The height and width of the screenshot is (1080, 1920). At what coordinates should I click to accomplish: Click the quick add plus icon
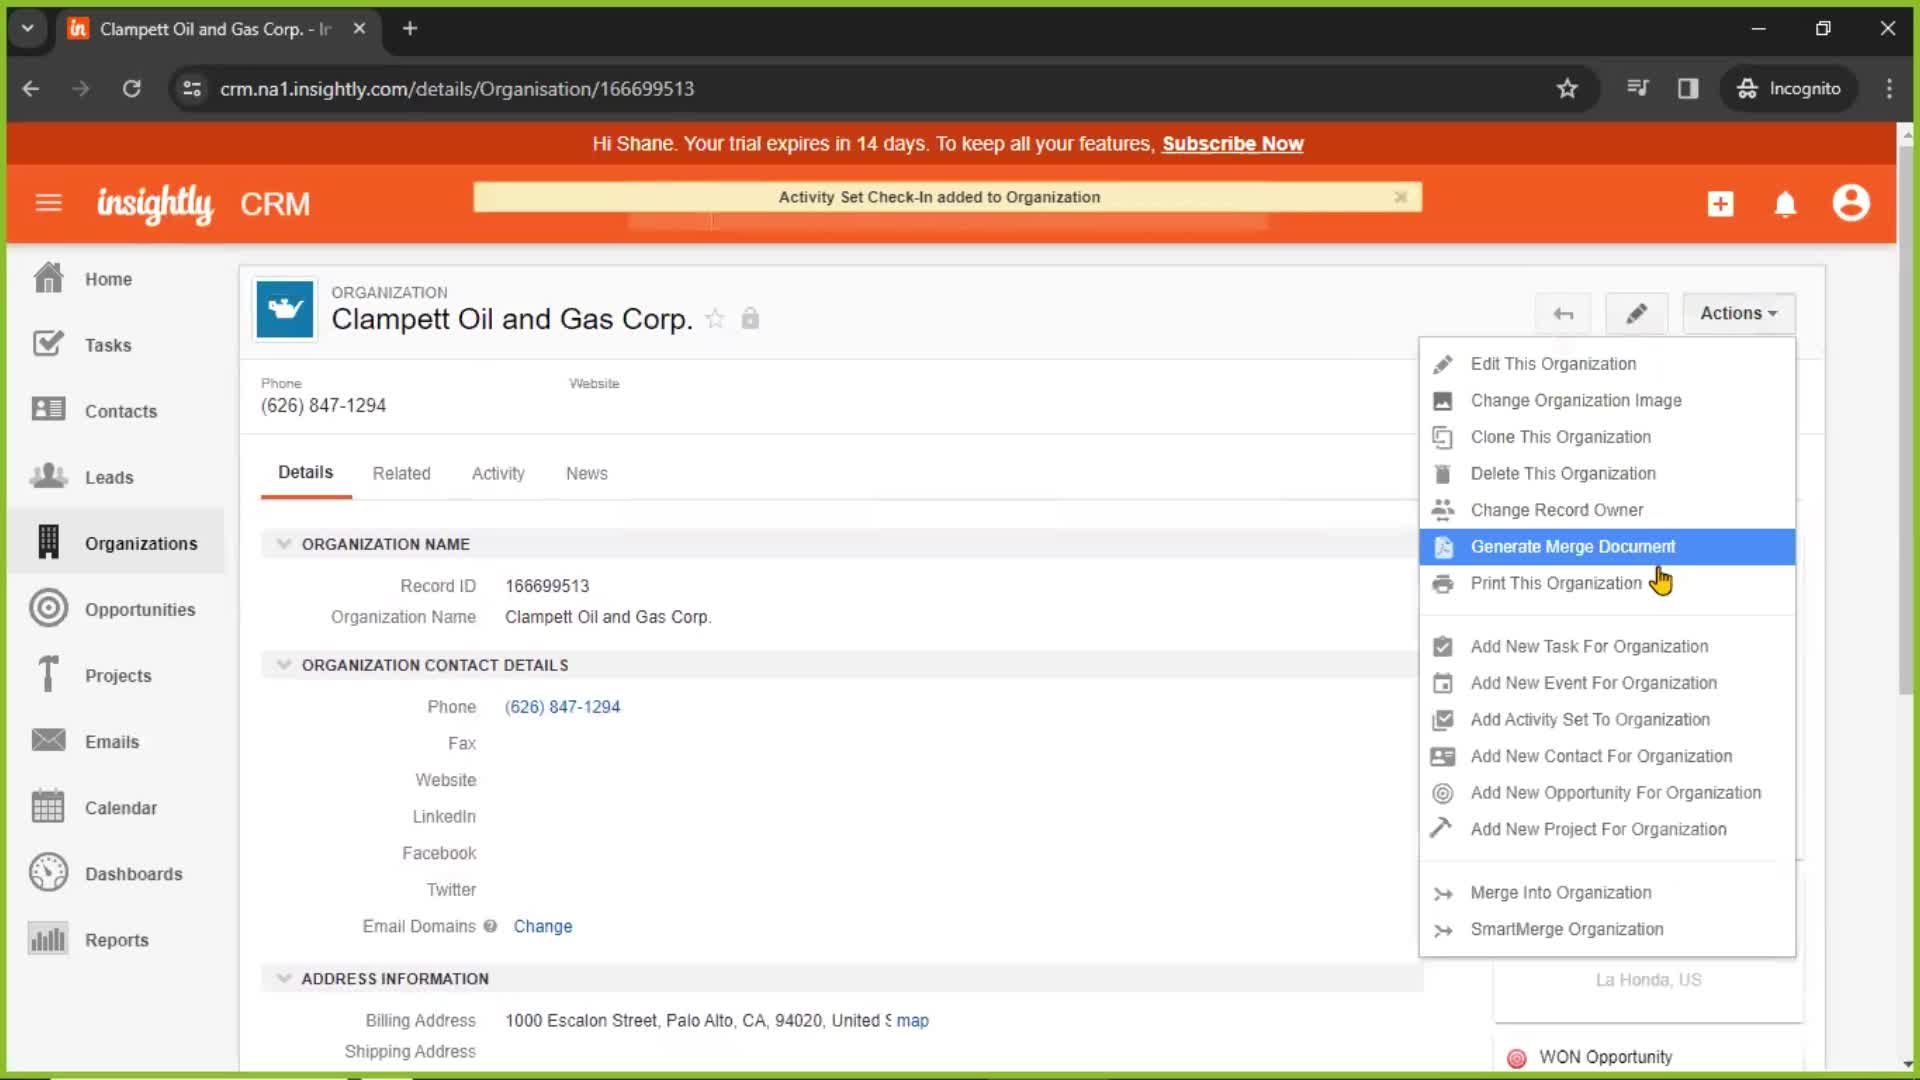click(1720, 204)
